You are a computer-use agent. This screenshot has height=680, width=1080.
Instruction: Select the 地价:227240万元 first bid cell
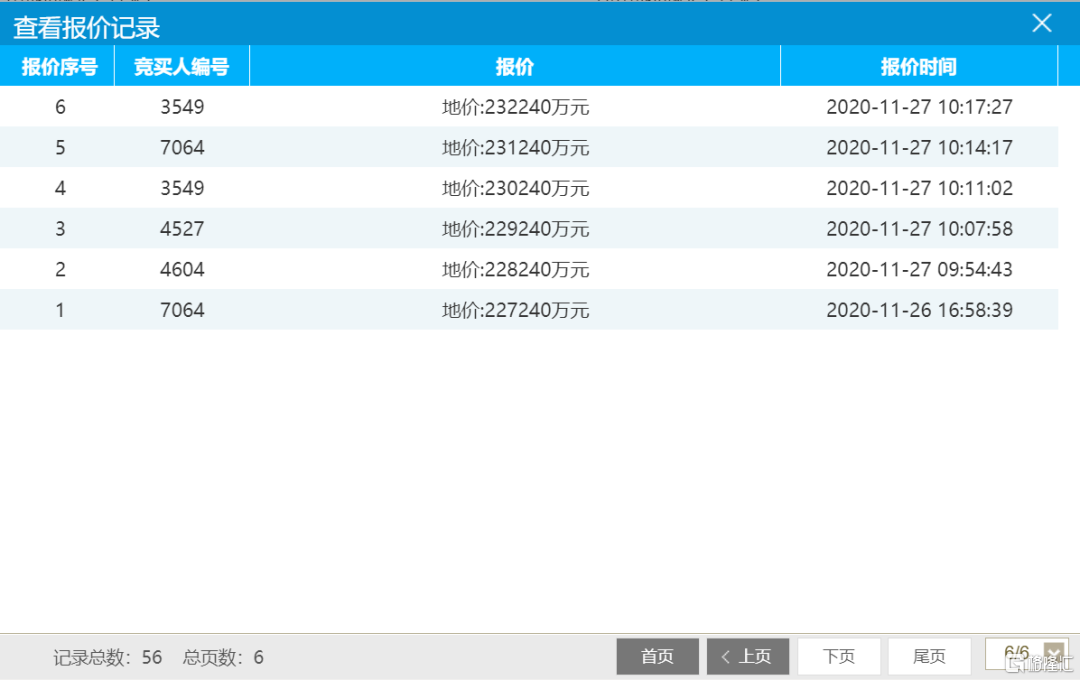pyautogui.click(x=515, y=310)
